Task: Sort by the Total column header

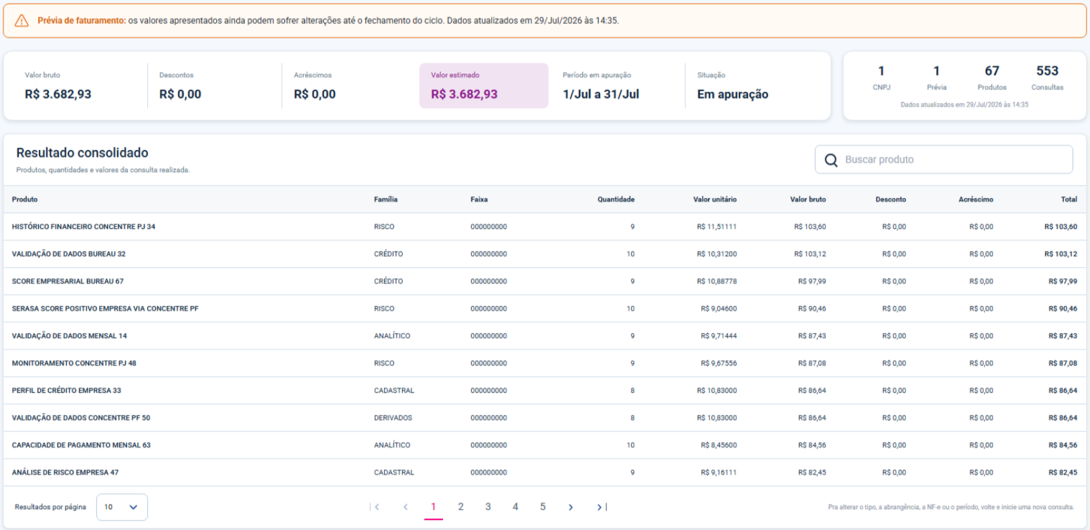Action: (x=1069, y=200)
